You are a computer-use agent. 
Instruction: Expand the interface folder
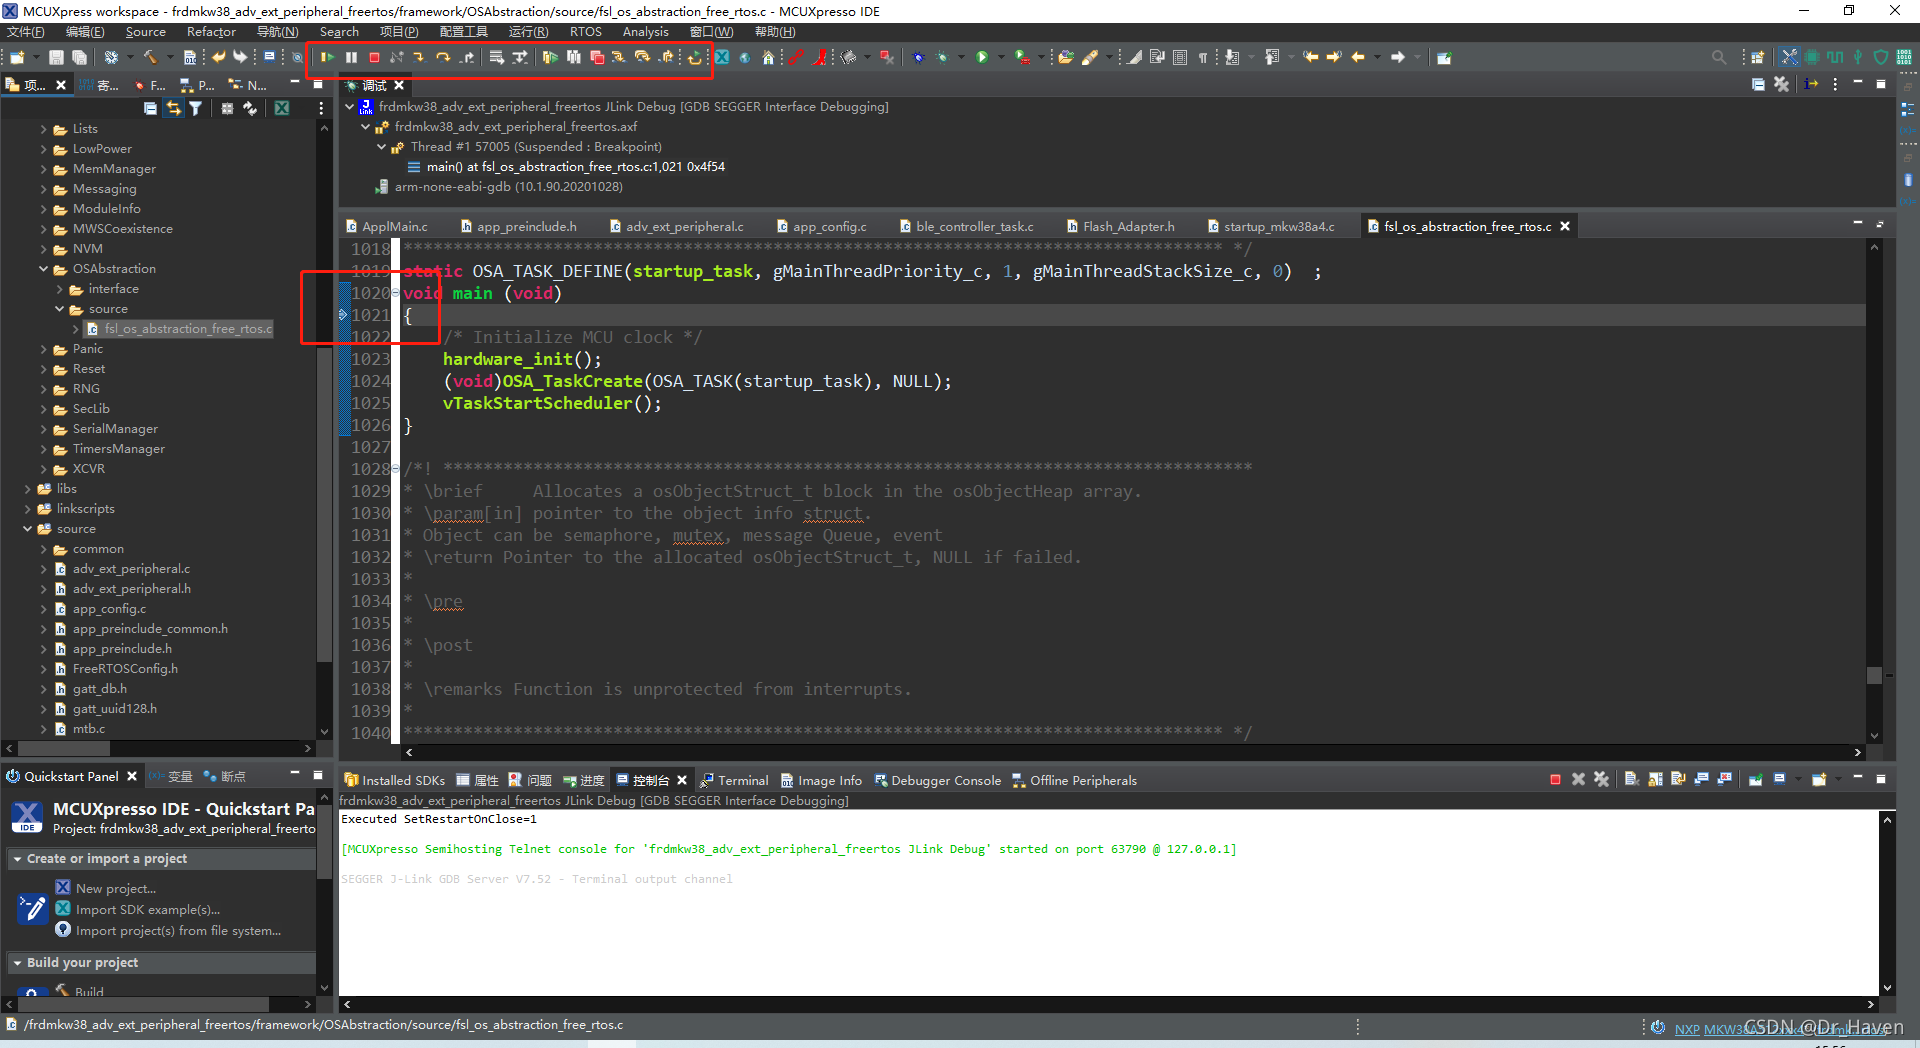point(60,289)
